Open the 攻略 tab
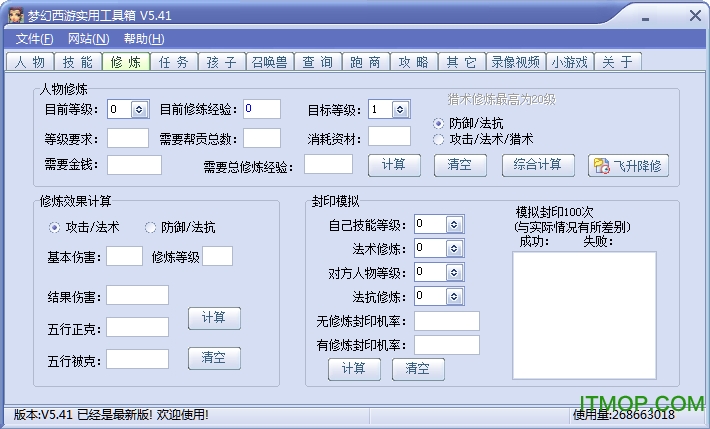This screenshot has width=710, height=429. [414, 62]
